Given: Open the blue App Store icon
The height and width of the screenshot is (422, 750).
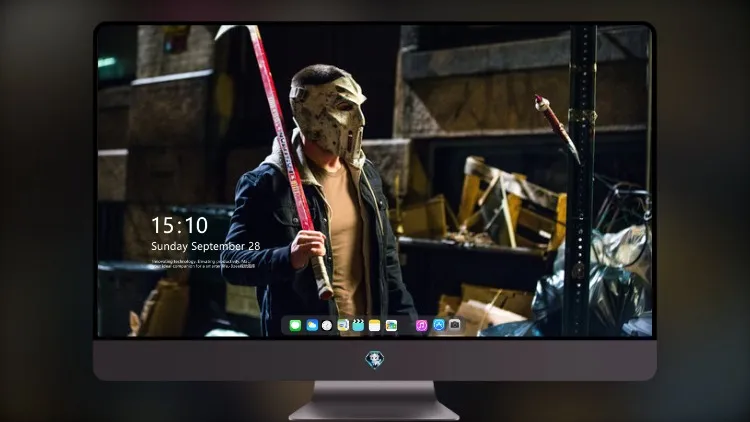Looking at the screenshot, I should pyautogui.click(x=439, y=325).
